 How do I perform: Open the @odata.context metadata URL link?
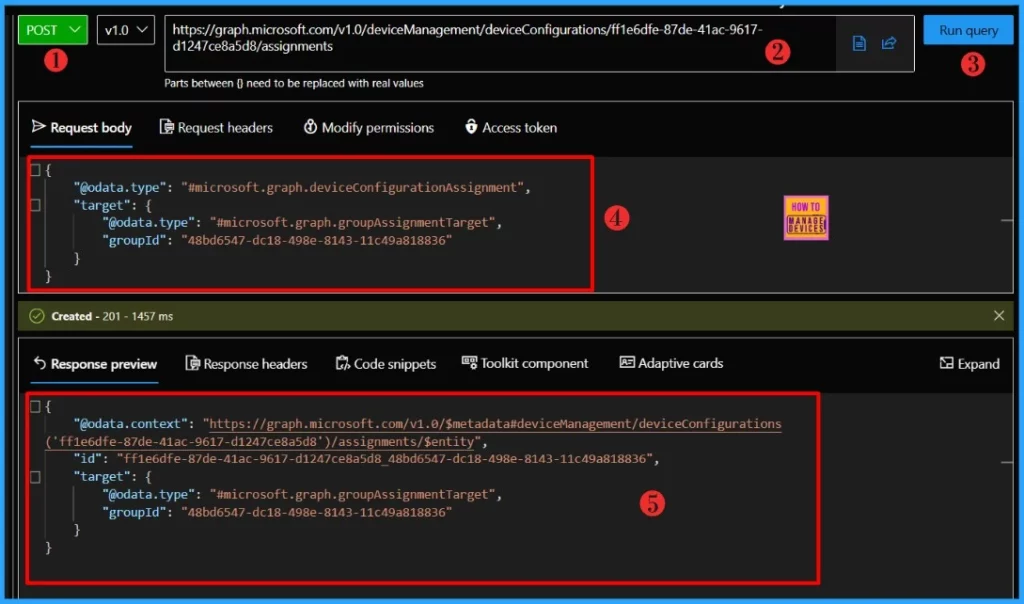tap(494, 424)
